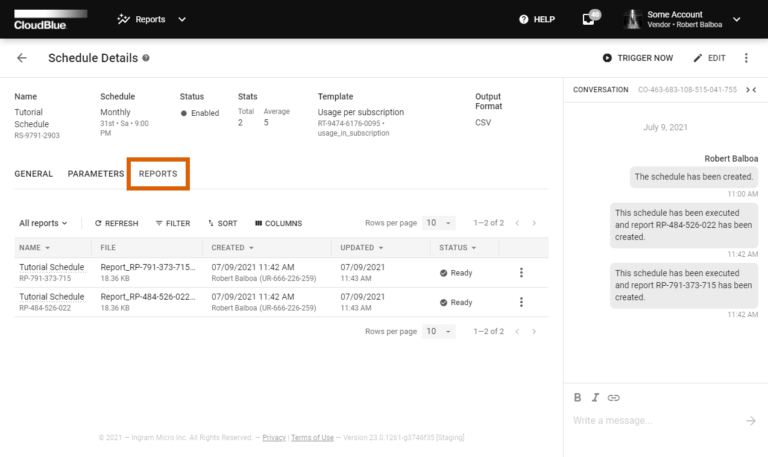
Task: Click file Report_RP-791-373-715
Action: point(147,267)
